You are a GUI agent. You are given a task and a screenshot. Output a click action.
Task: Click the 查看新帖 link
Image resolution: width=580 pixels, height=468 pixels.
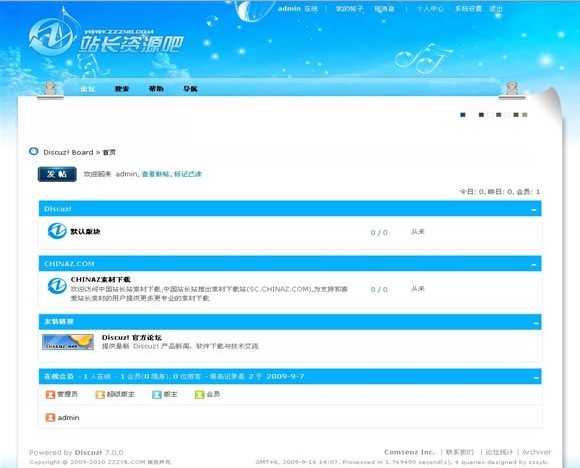coord(155,174)
